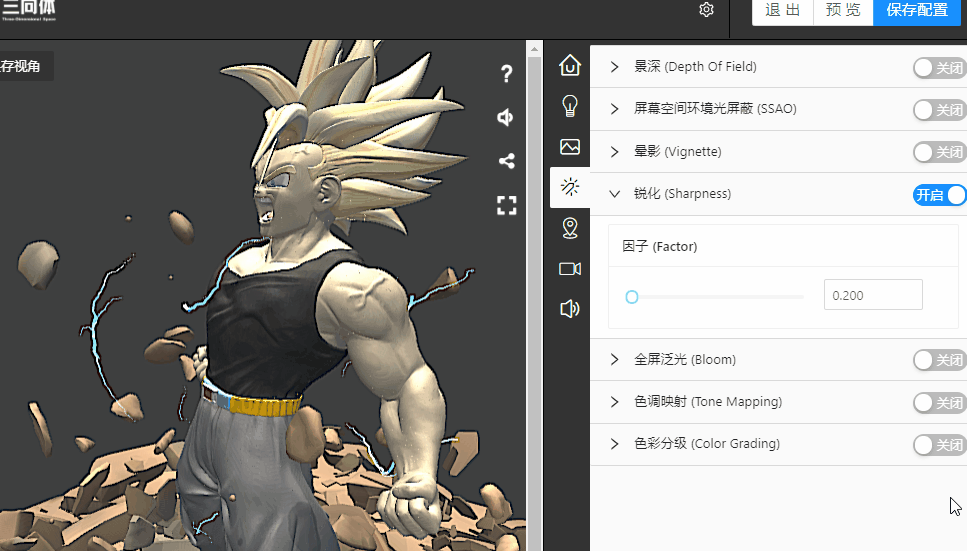Click the help question mark icon
967x551 pixels.
point(506,74)
